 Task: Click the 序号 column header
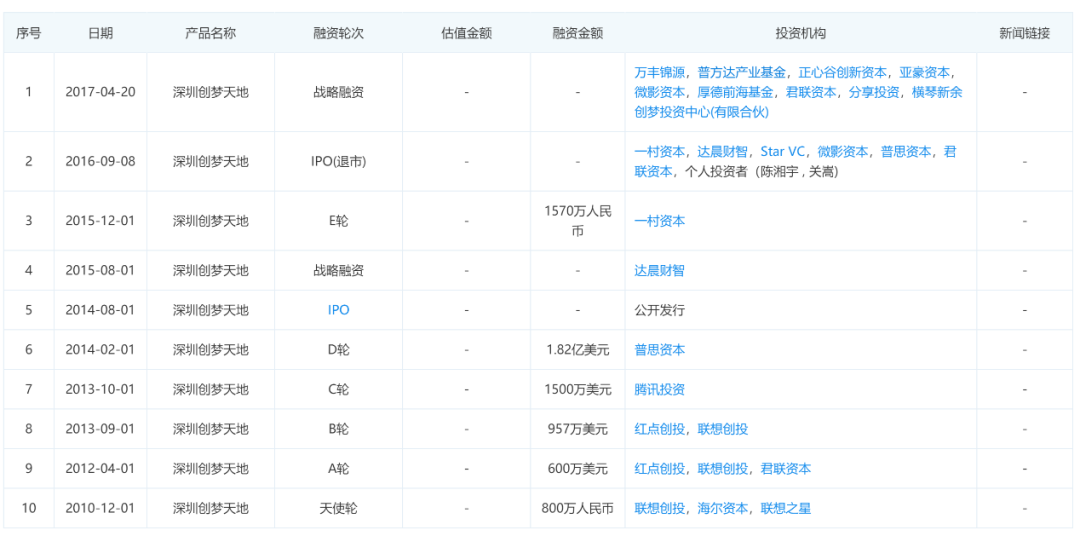(28, 33)
